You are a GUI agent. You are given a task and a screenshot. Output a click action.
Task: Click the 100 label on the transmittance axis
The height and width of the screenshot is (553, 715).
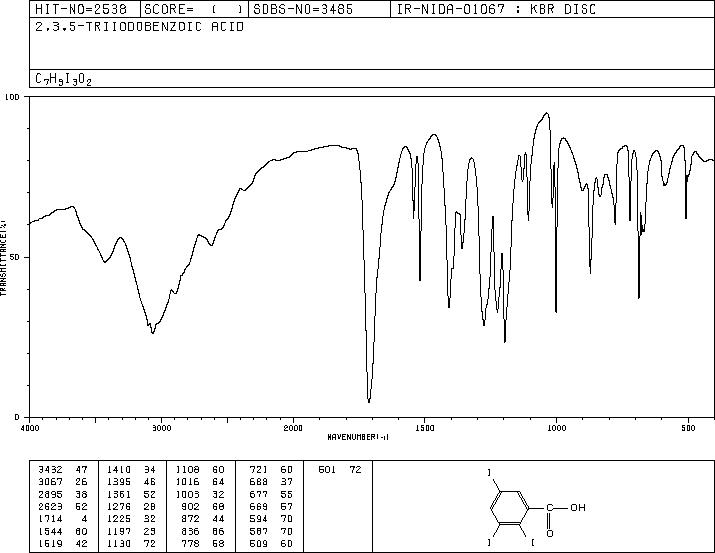click(13, 97)
